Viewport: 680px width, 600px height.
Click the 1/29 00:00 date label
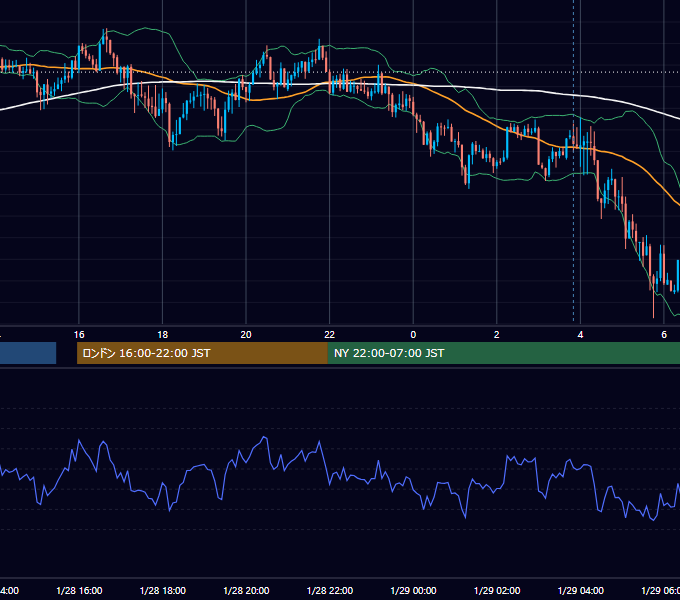tap(413, 590)
